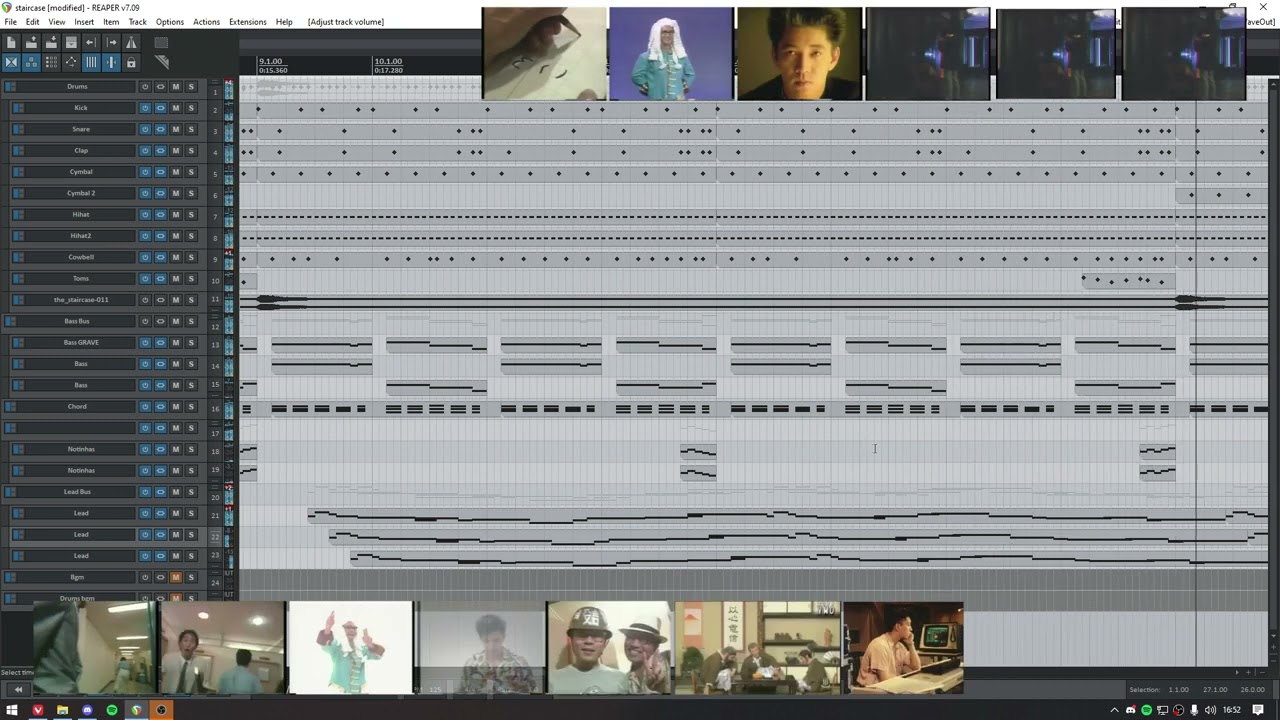Click the taskbar clock showing 16:52

pyautogui.click(x=1232, y=710)
